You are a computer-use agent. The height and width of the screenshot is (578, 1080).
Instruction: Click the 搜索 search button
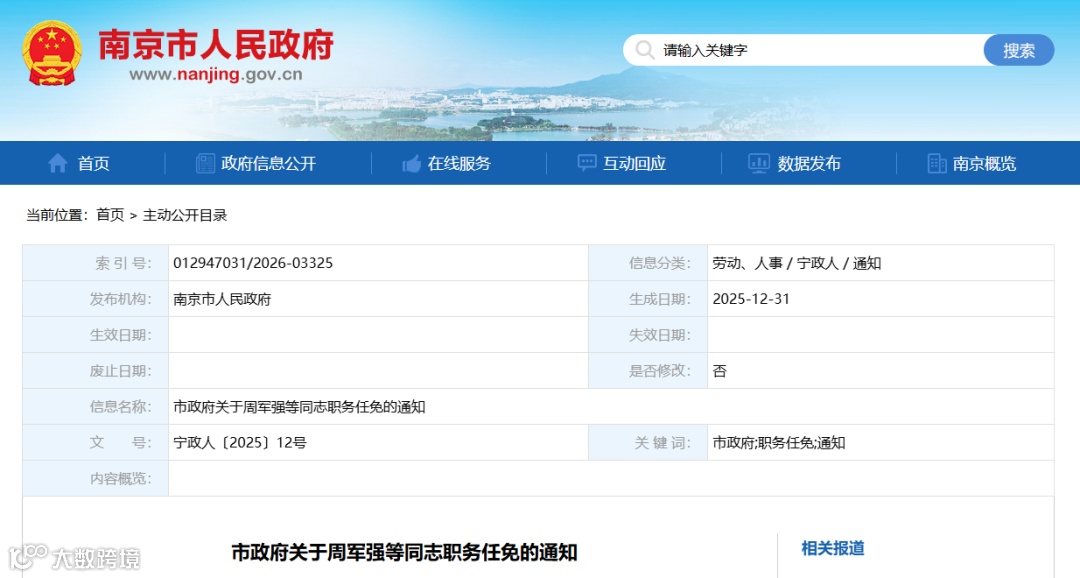tap(1019, 49)
